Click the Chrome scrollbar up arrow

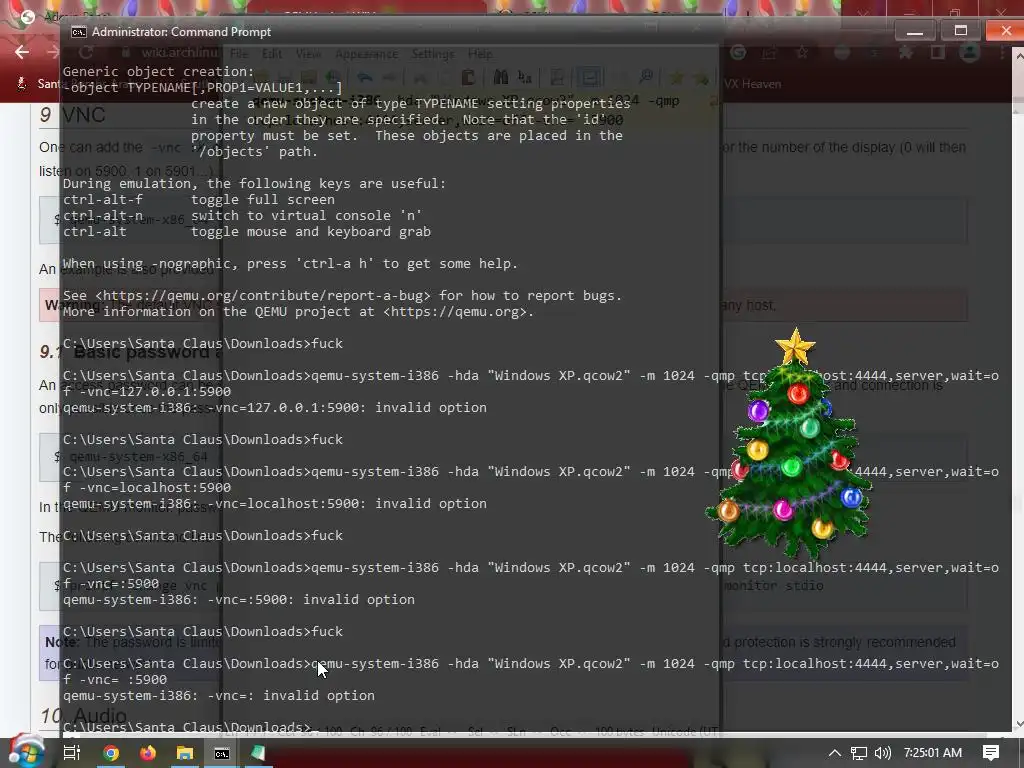point(1018,56)
